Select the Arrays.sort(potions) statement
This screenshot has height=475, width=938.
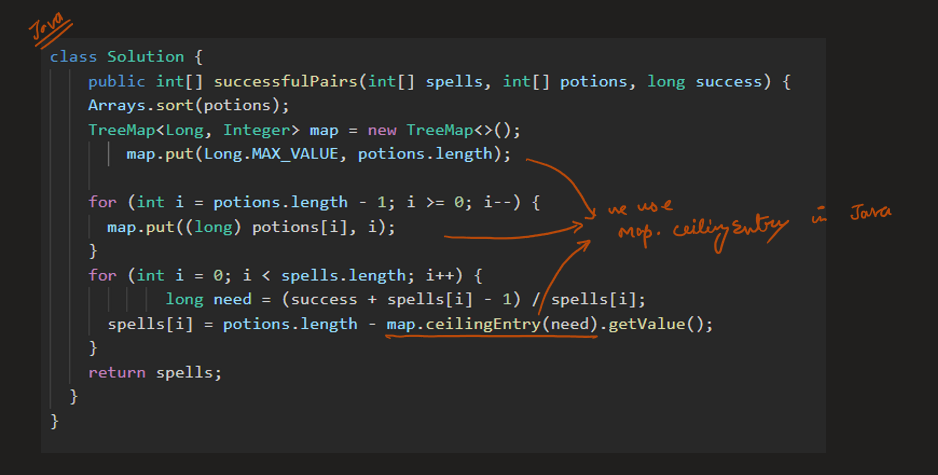[188, 105]
